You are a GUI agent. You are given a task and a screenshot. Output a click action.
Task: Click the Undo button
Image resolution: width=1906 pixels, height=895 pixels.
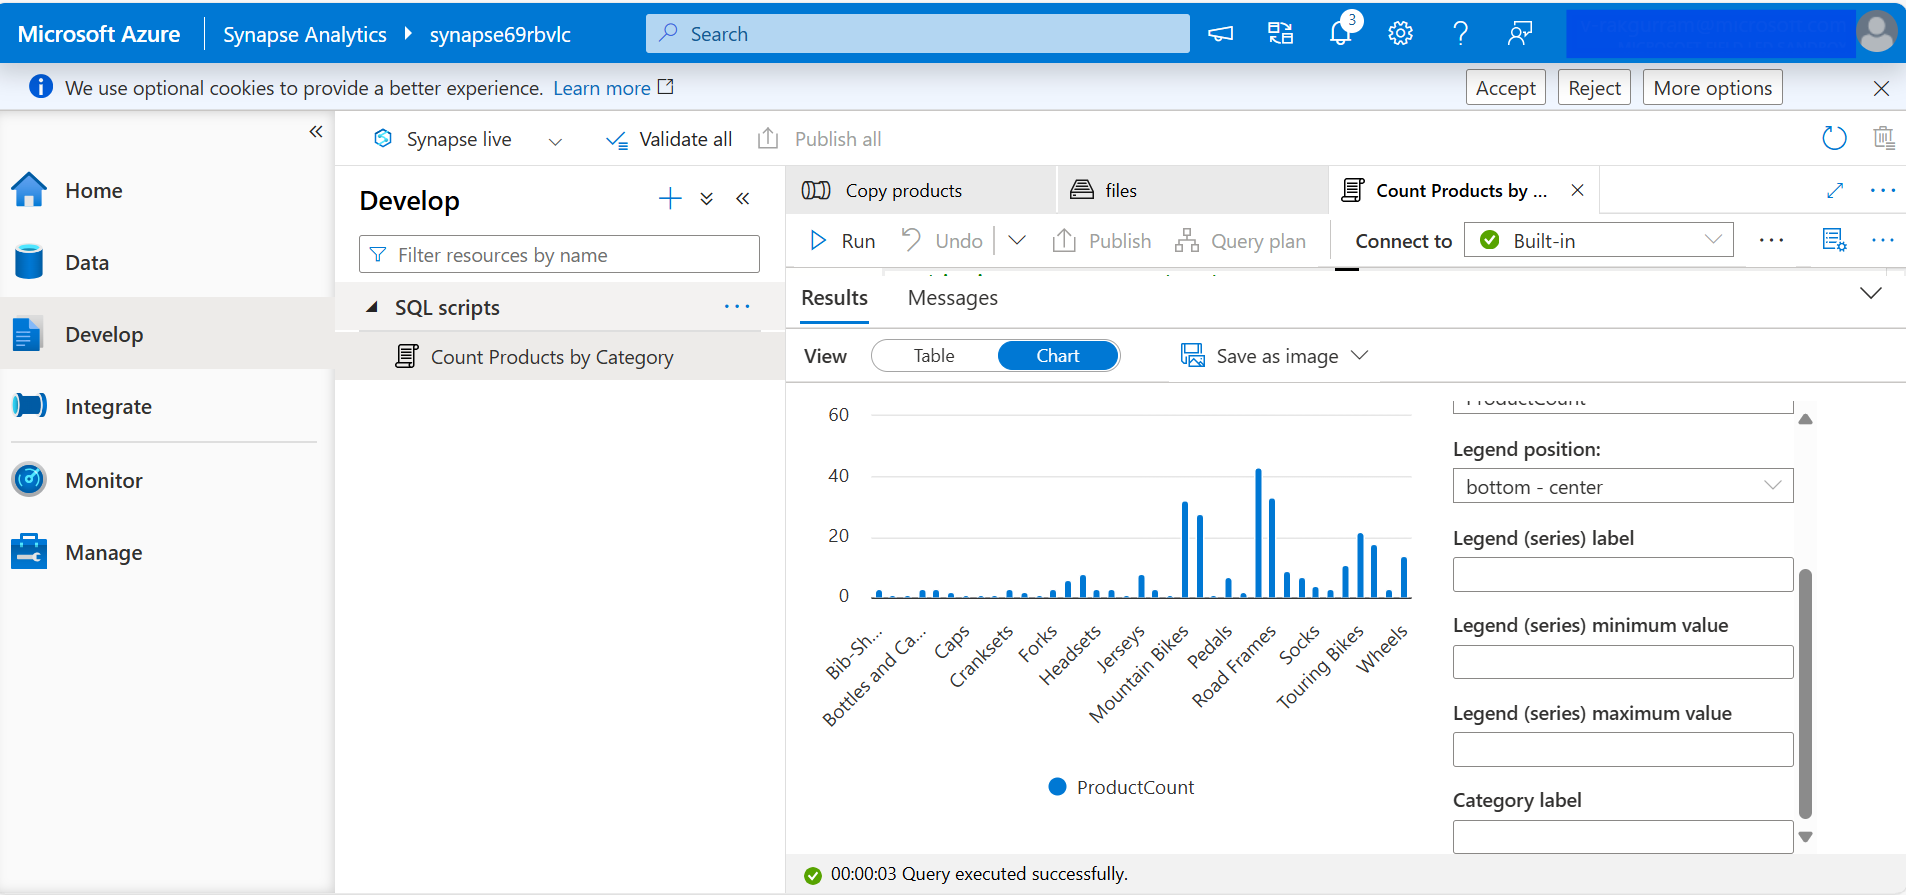[x=942, y=240]
